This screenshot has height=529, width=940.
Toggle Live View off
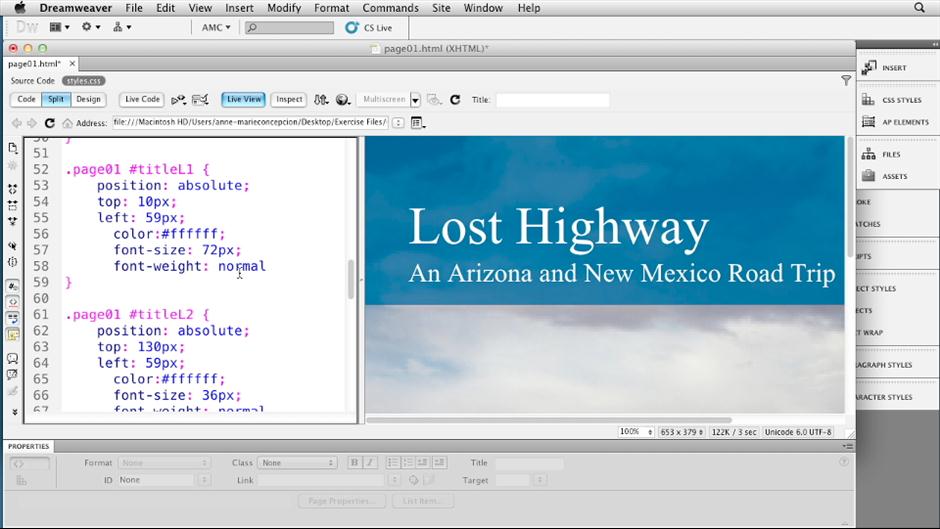(x=243, y=100)
